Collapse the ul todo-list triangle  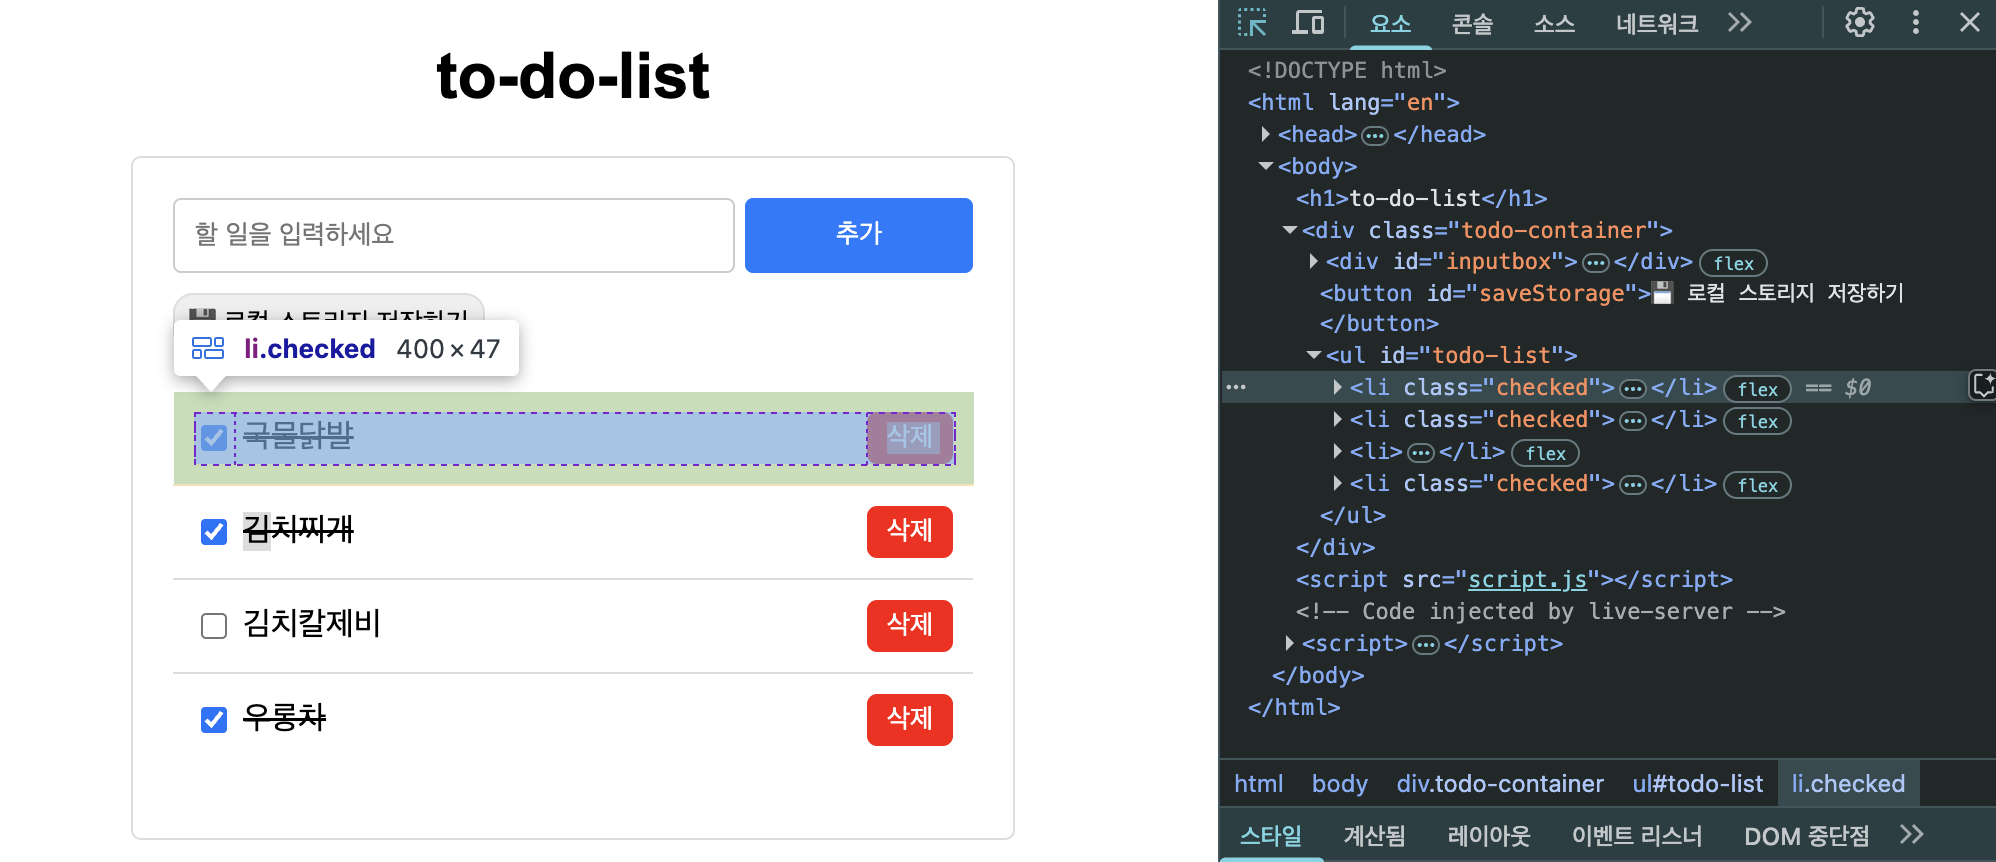click(1314, 355)
